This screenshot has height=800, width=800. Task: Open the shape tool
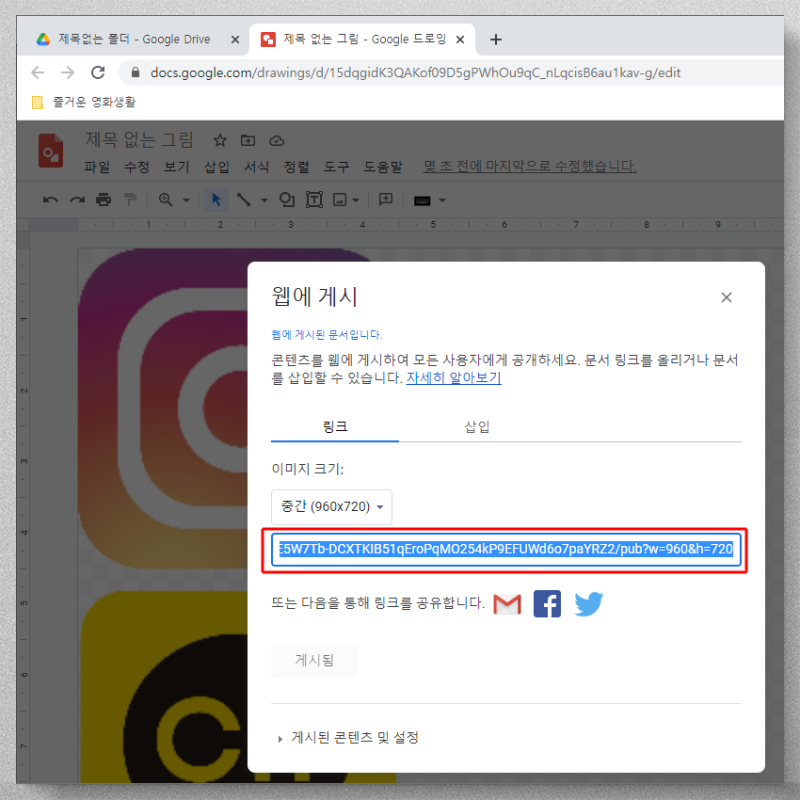click(287, 200)
